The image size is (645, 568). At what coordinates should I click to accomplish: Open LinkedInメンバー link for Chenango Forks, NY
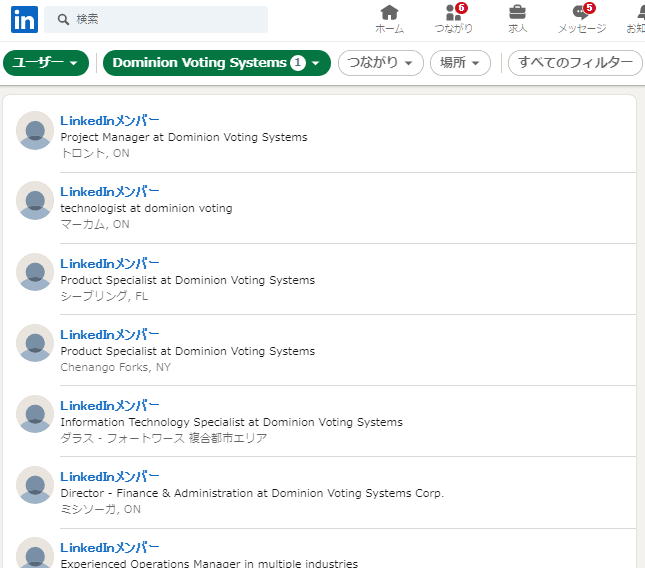pos(109,335)
